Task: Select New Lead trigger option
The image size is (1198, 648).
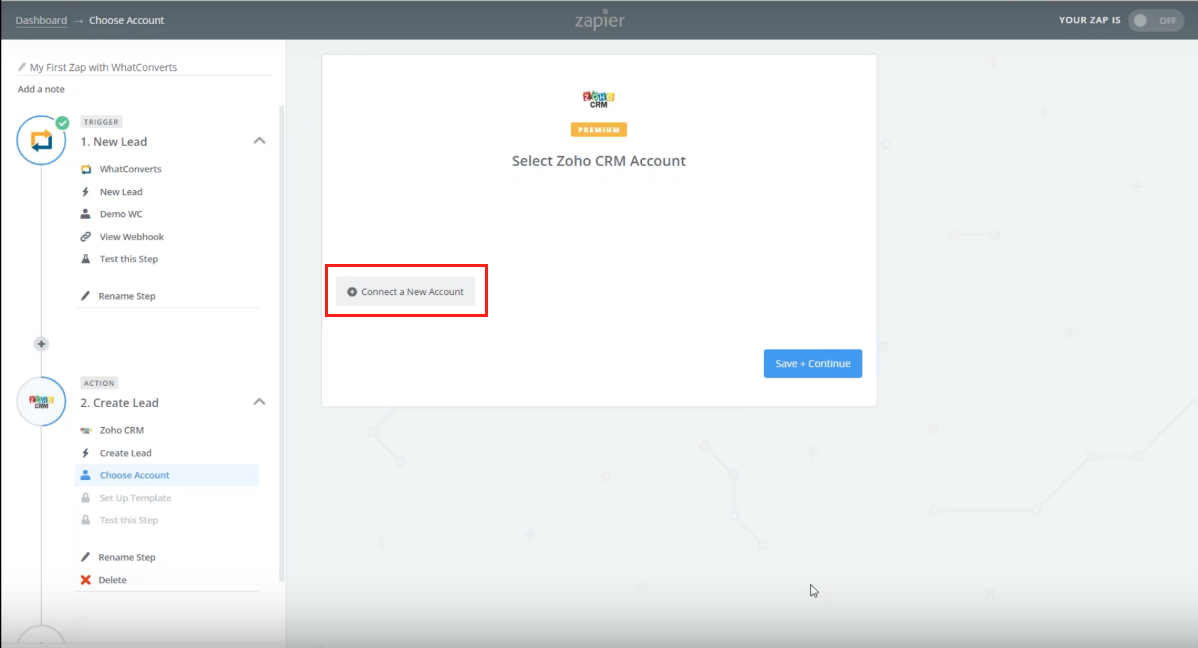Action: click(x=121, y=192)
